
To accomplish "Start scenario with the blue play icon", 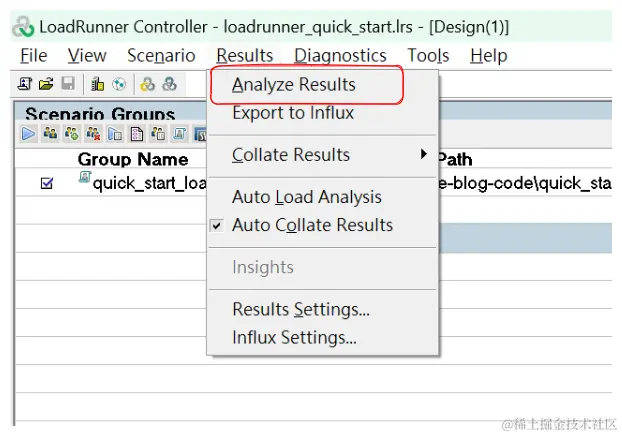I will [x=28, y=134].
